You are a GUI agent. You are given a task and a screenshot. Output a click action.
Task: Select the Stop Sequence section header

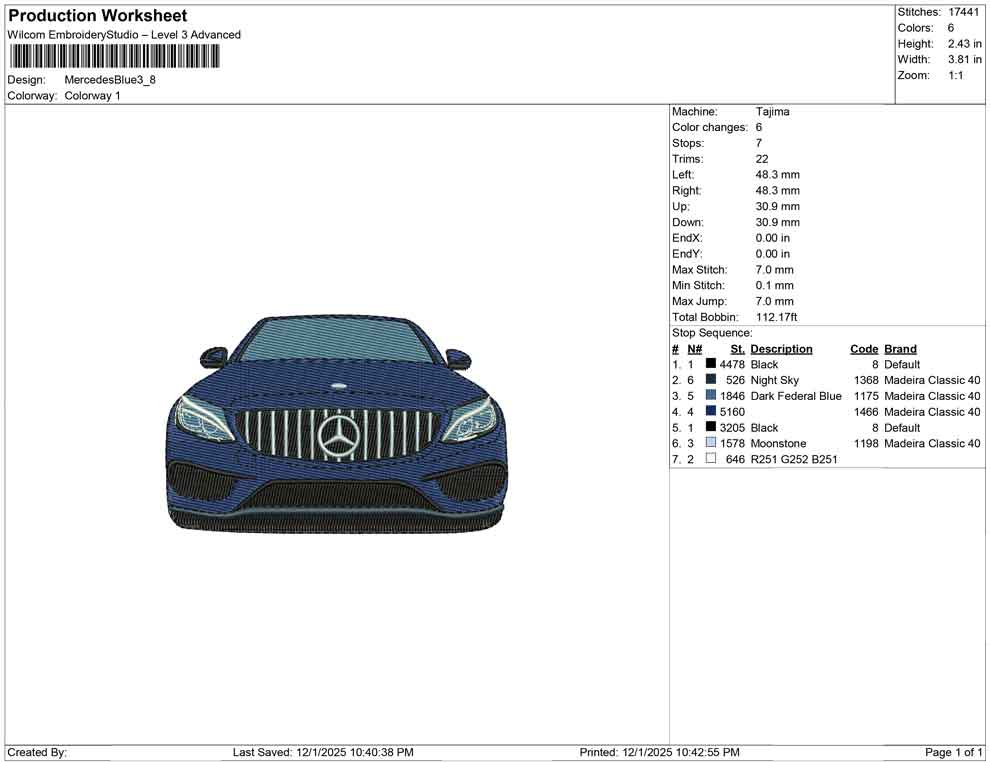point(711,332)
